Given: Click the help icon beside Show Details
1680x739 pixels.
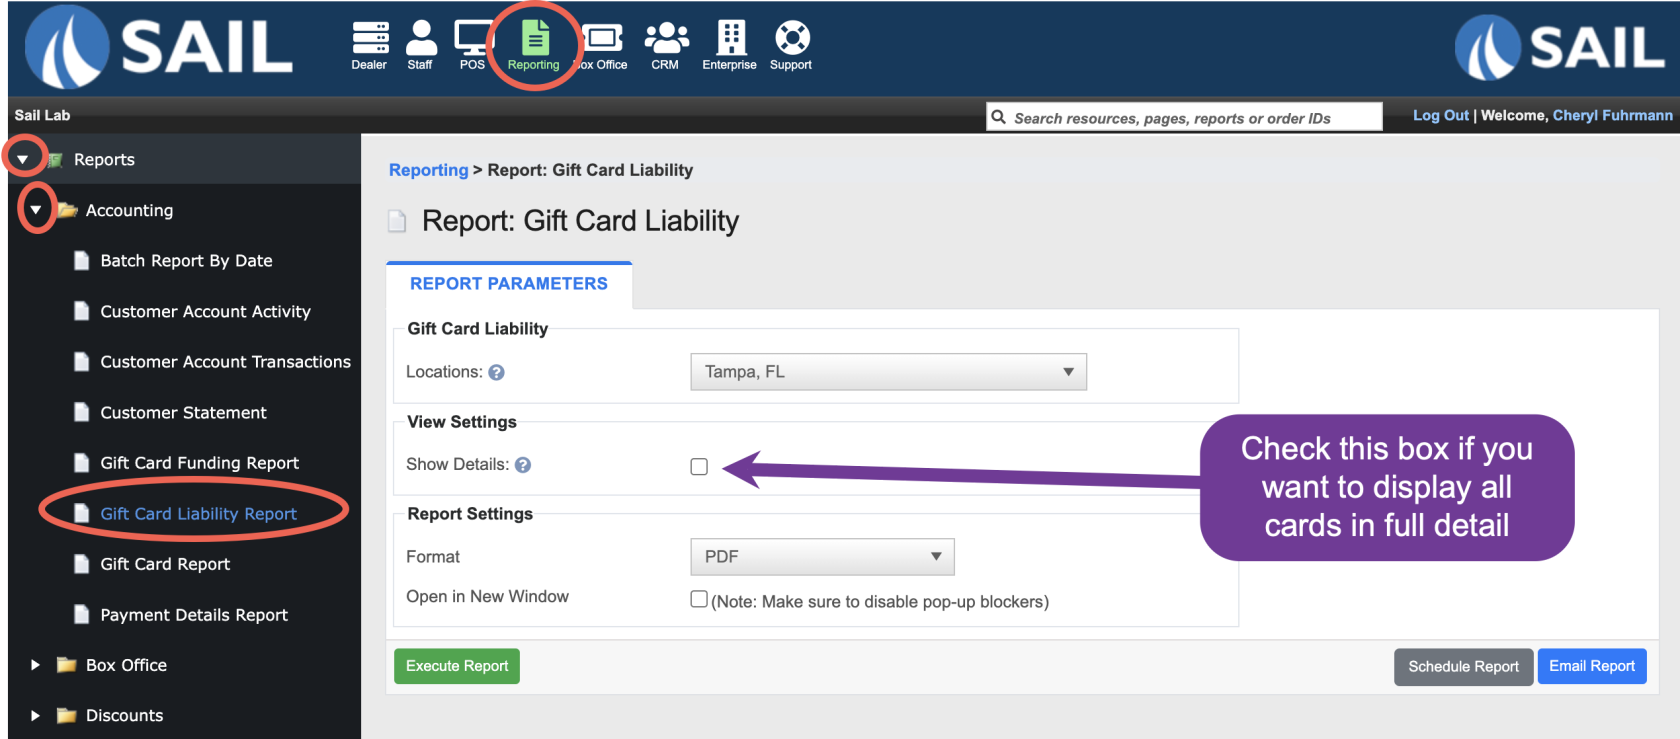Looking at the screenshot, I should (x=523, y=465).
